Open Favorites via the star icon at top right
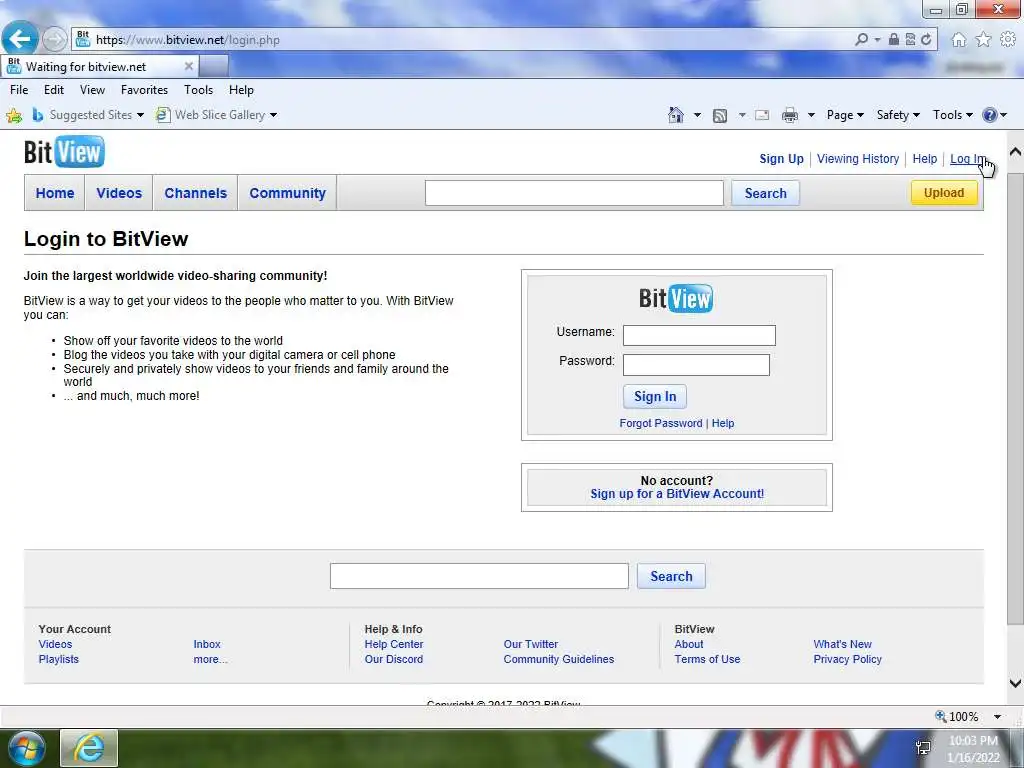The height and width of the screenshot is (768, 1024). click(984, 40)
